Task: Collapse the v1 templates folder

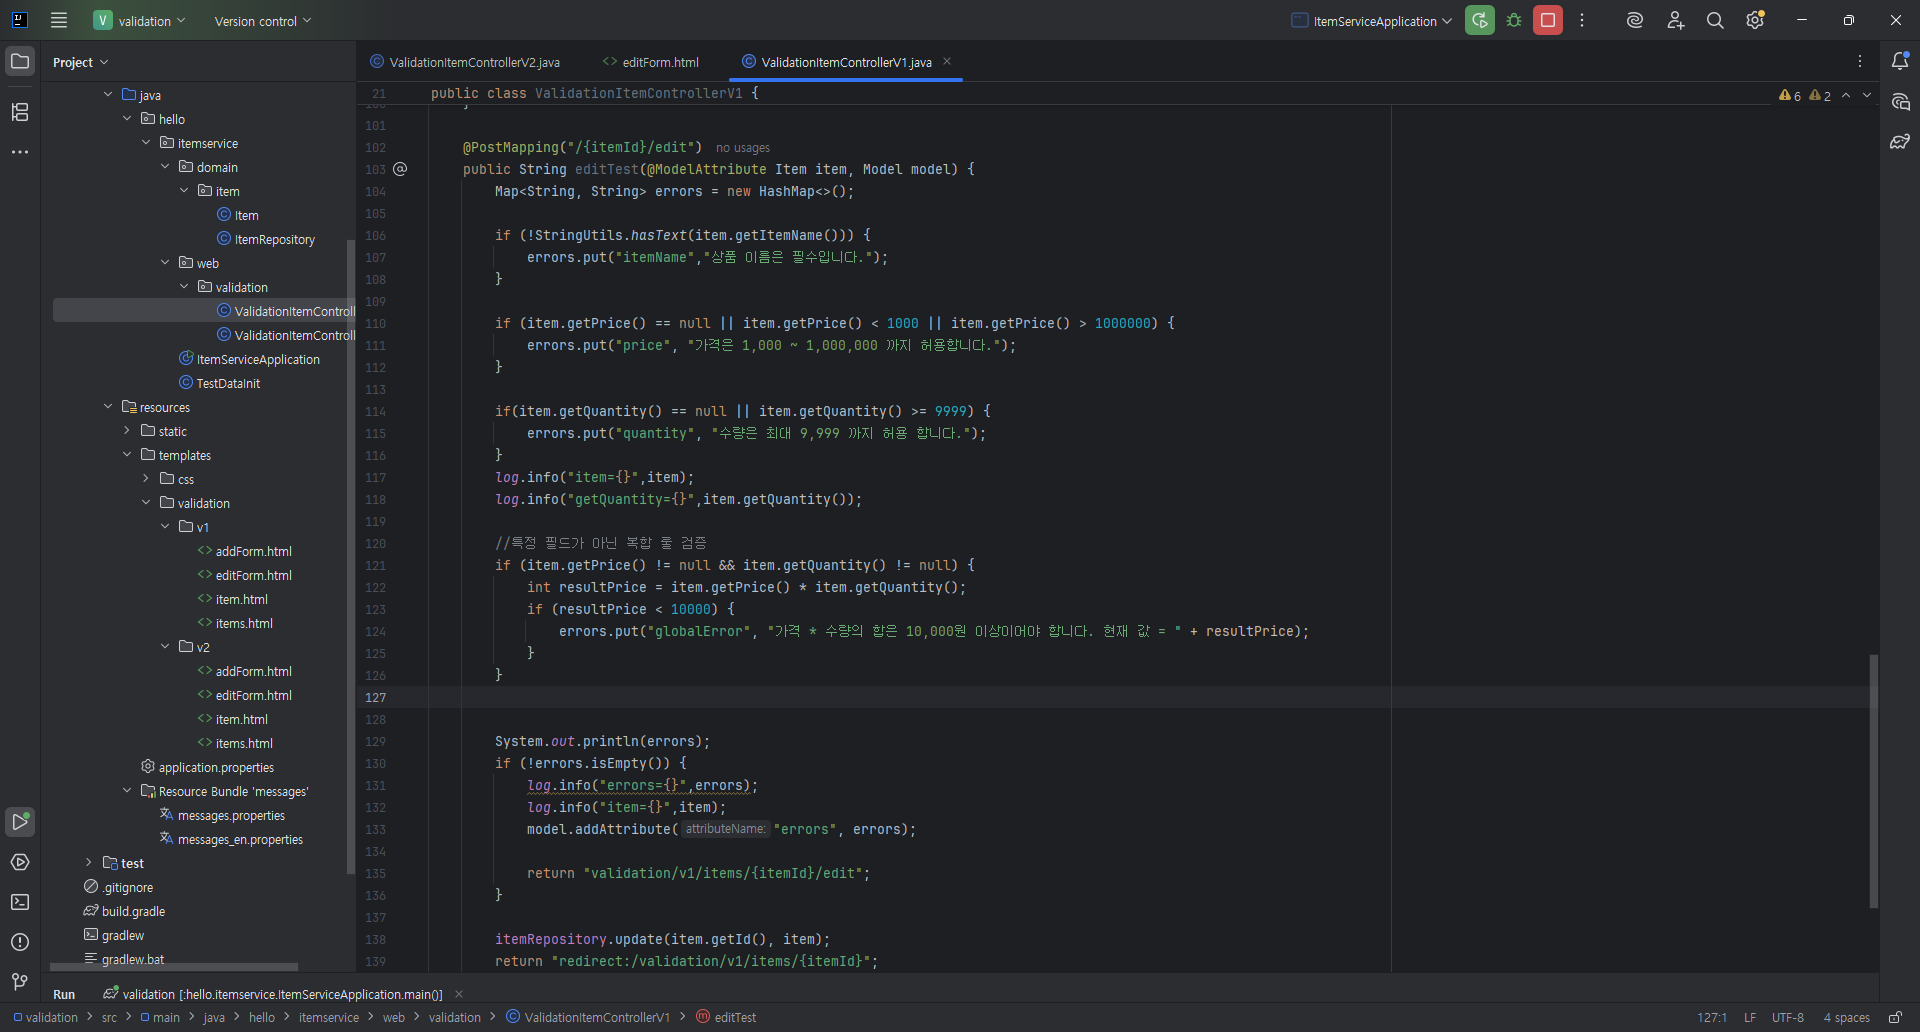Action: point(165,527)
